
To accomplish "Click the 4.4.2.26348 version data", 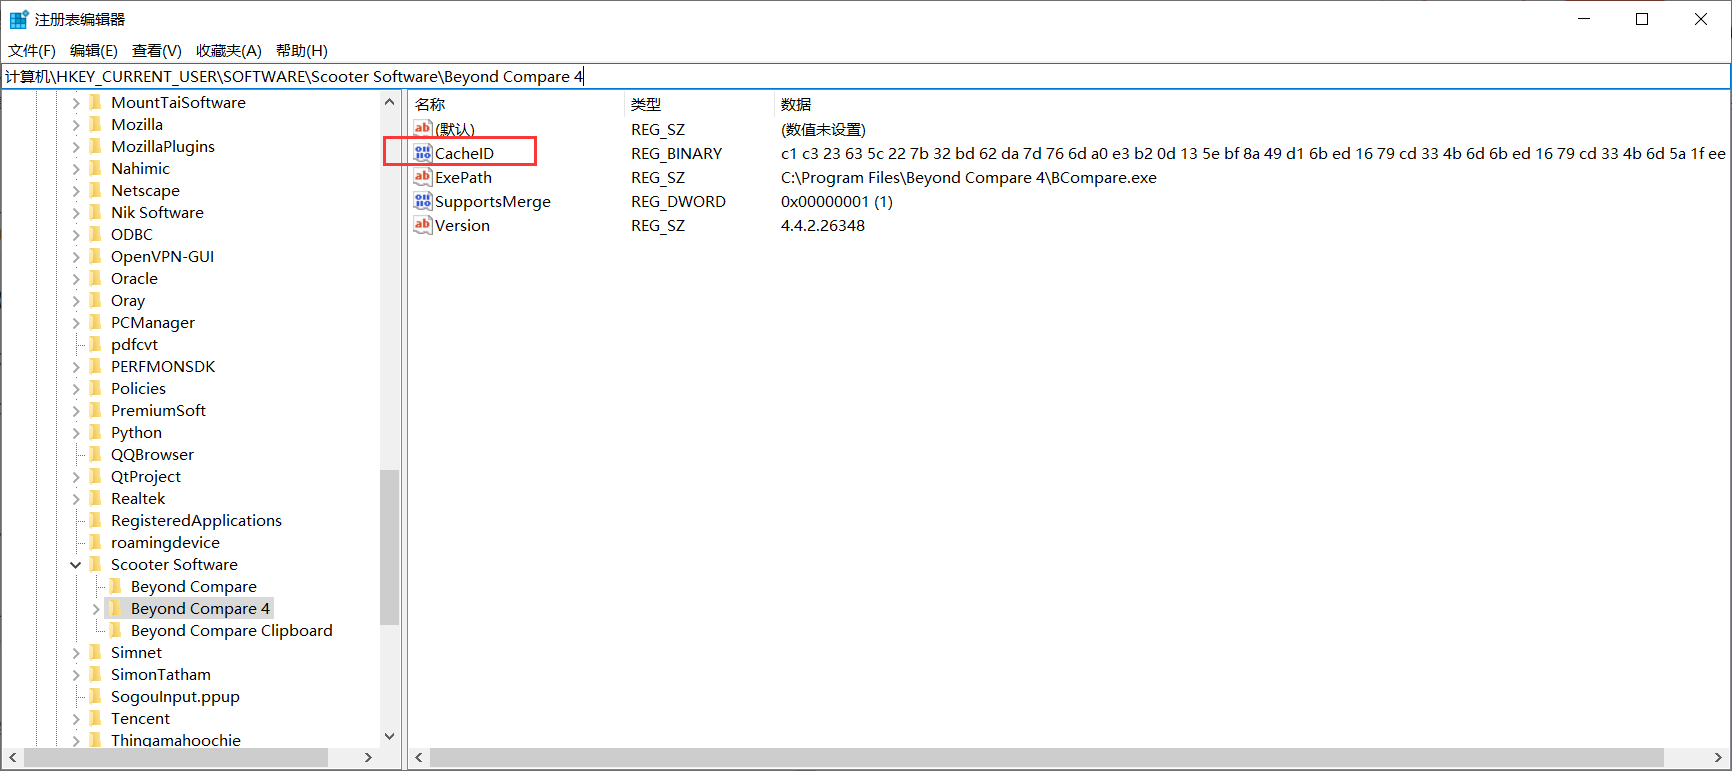I will pyautogui.click(x=822, y=225).
